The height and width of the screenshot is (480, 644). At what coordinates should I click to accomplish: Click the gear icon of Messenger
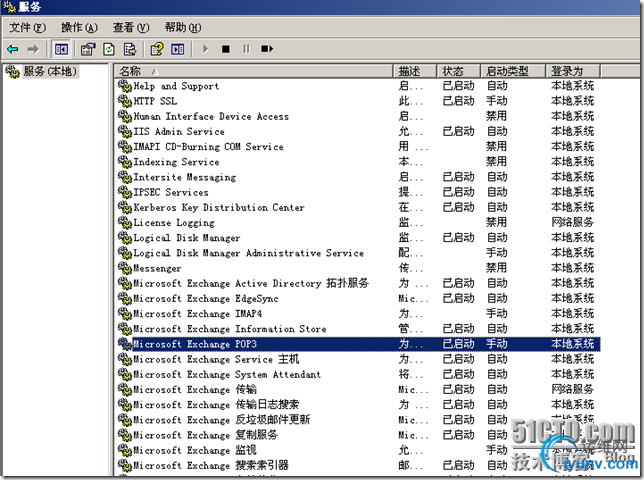pyautogui.click(x=124, y=268)
